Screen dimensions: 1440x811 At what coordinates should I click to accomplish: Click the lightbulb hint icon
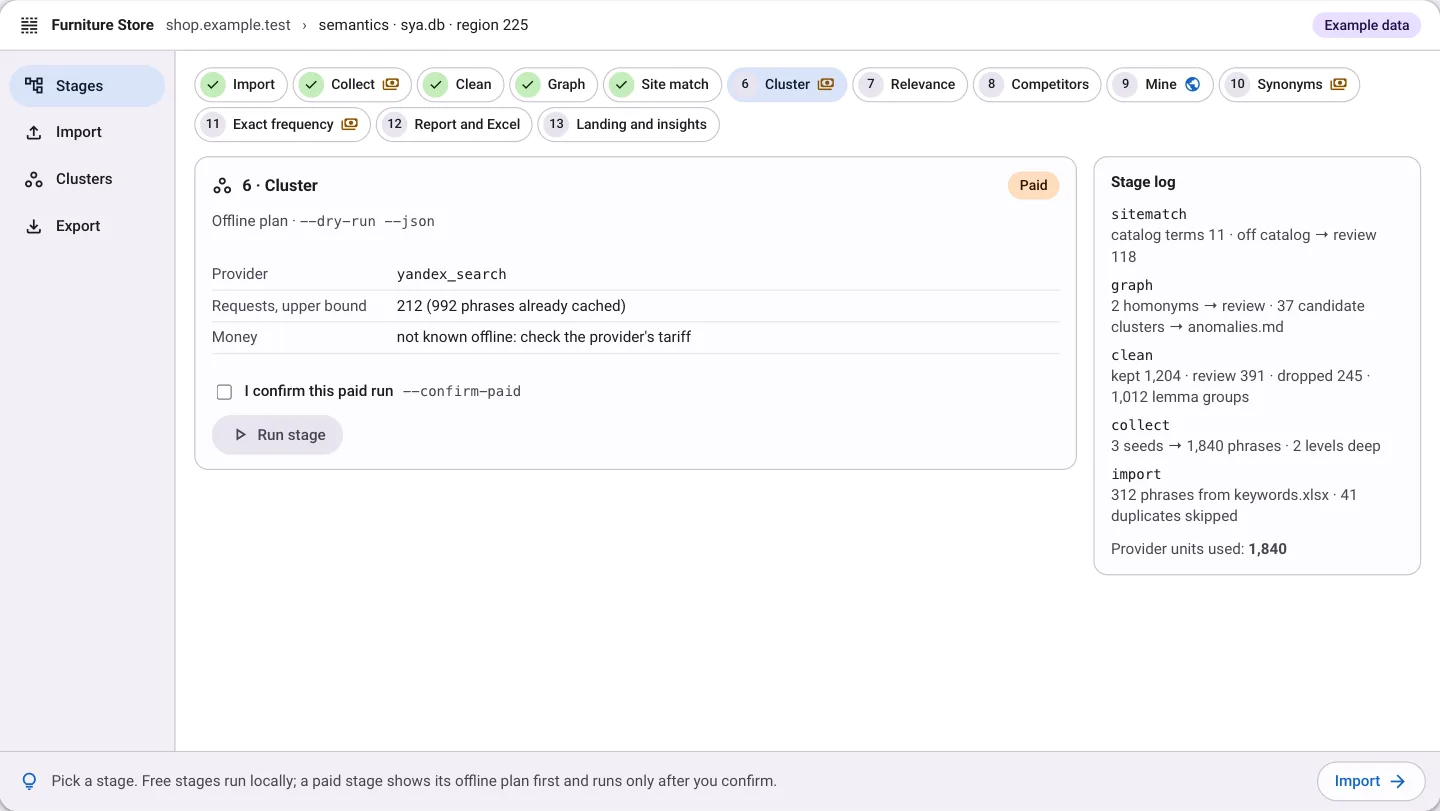30,781
